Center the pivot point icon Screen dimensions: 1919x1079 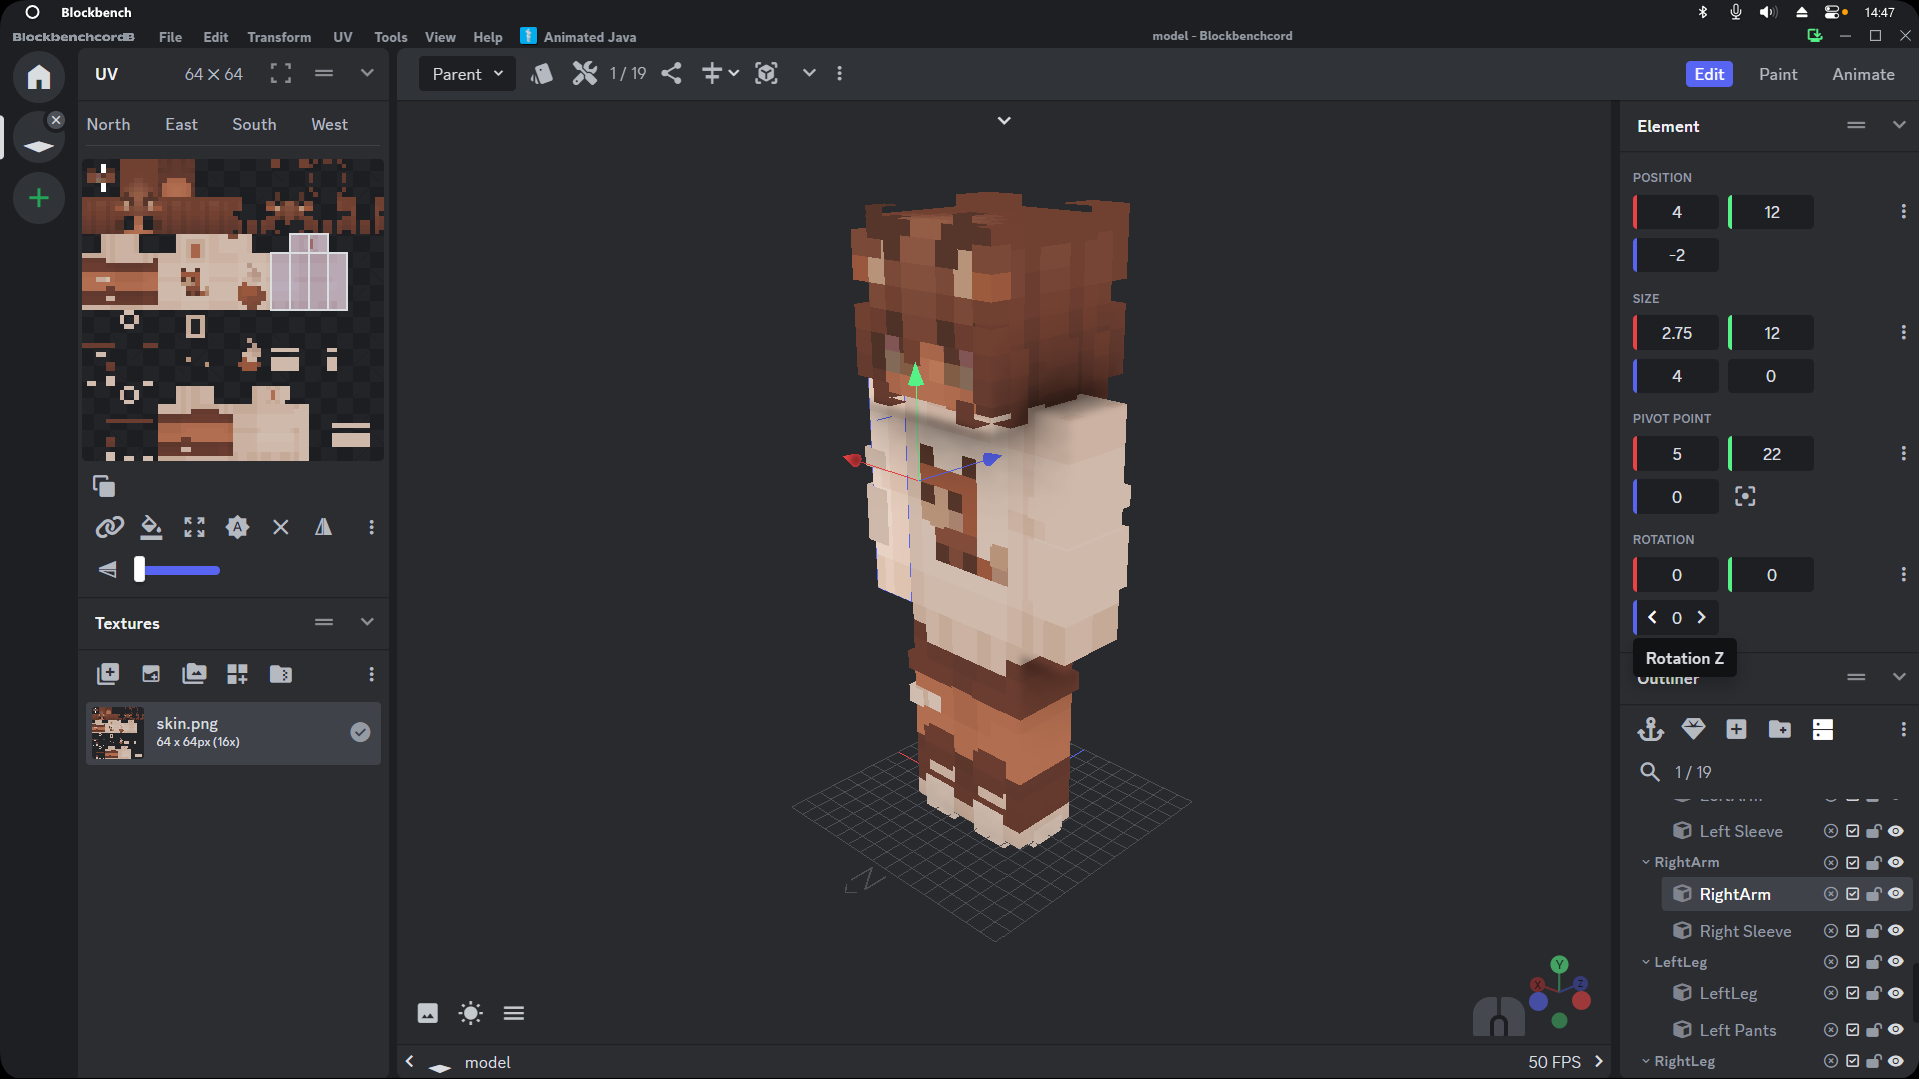pyautogui.click(x=1745, y=497)
